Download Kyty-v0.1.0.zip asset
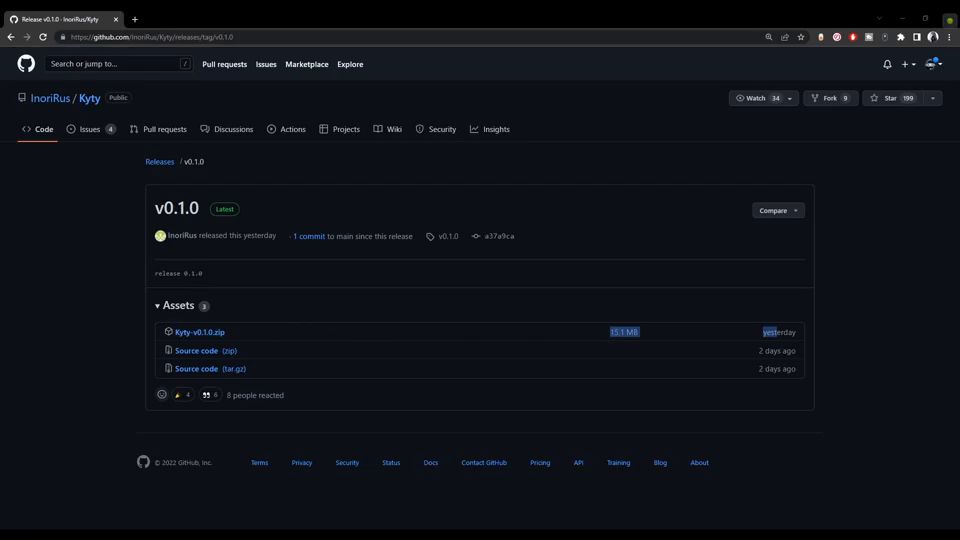This screenshot has width=960, height=540. 199,332
